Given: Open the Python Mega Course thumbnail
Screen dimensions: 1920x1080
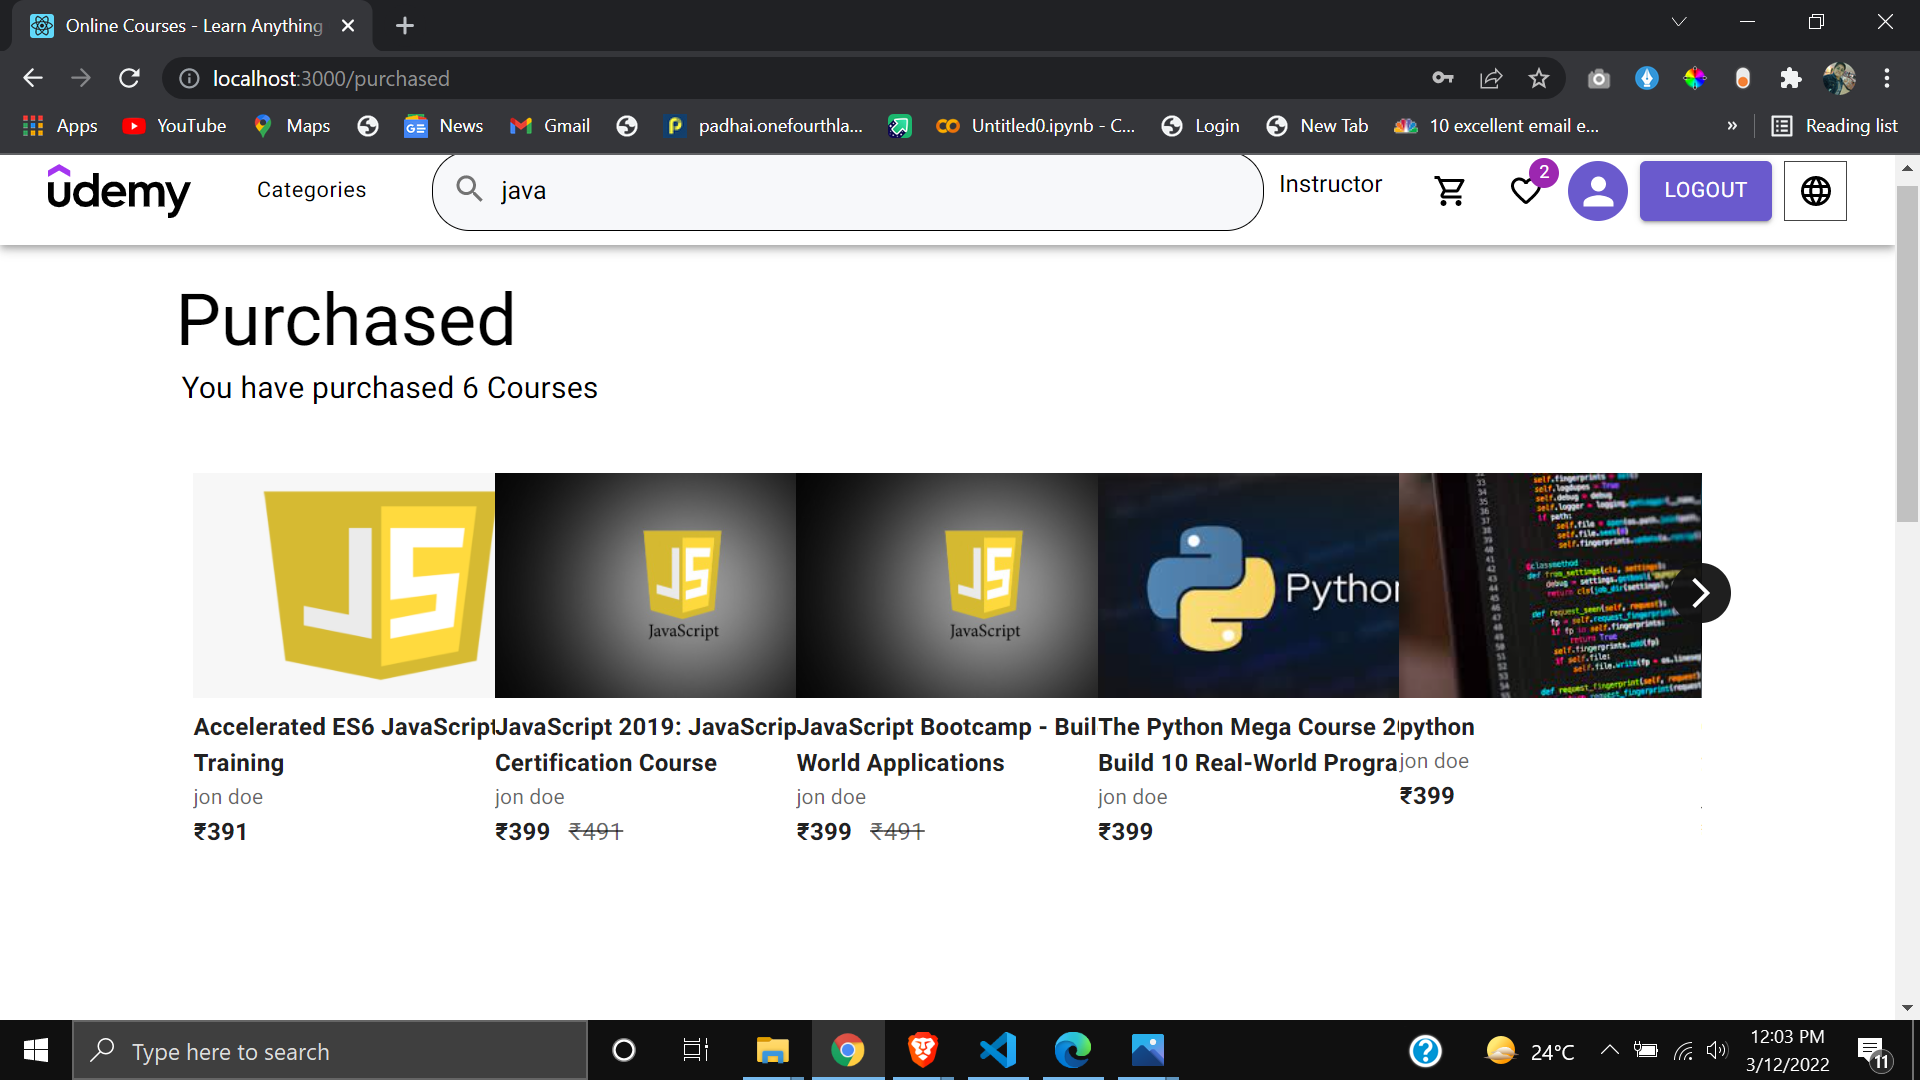Looking at the screenshot, I should pos(1248,585).
